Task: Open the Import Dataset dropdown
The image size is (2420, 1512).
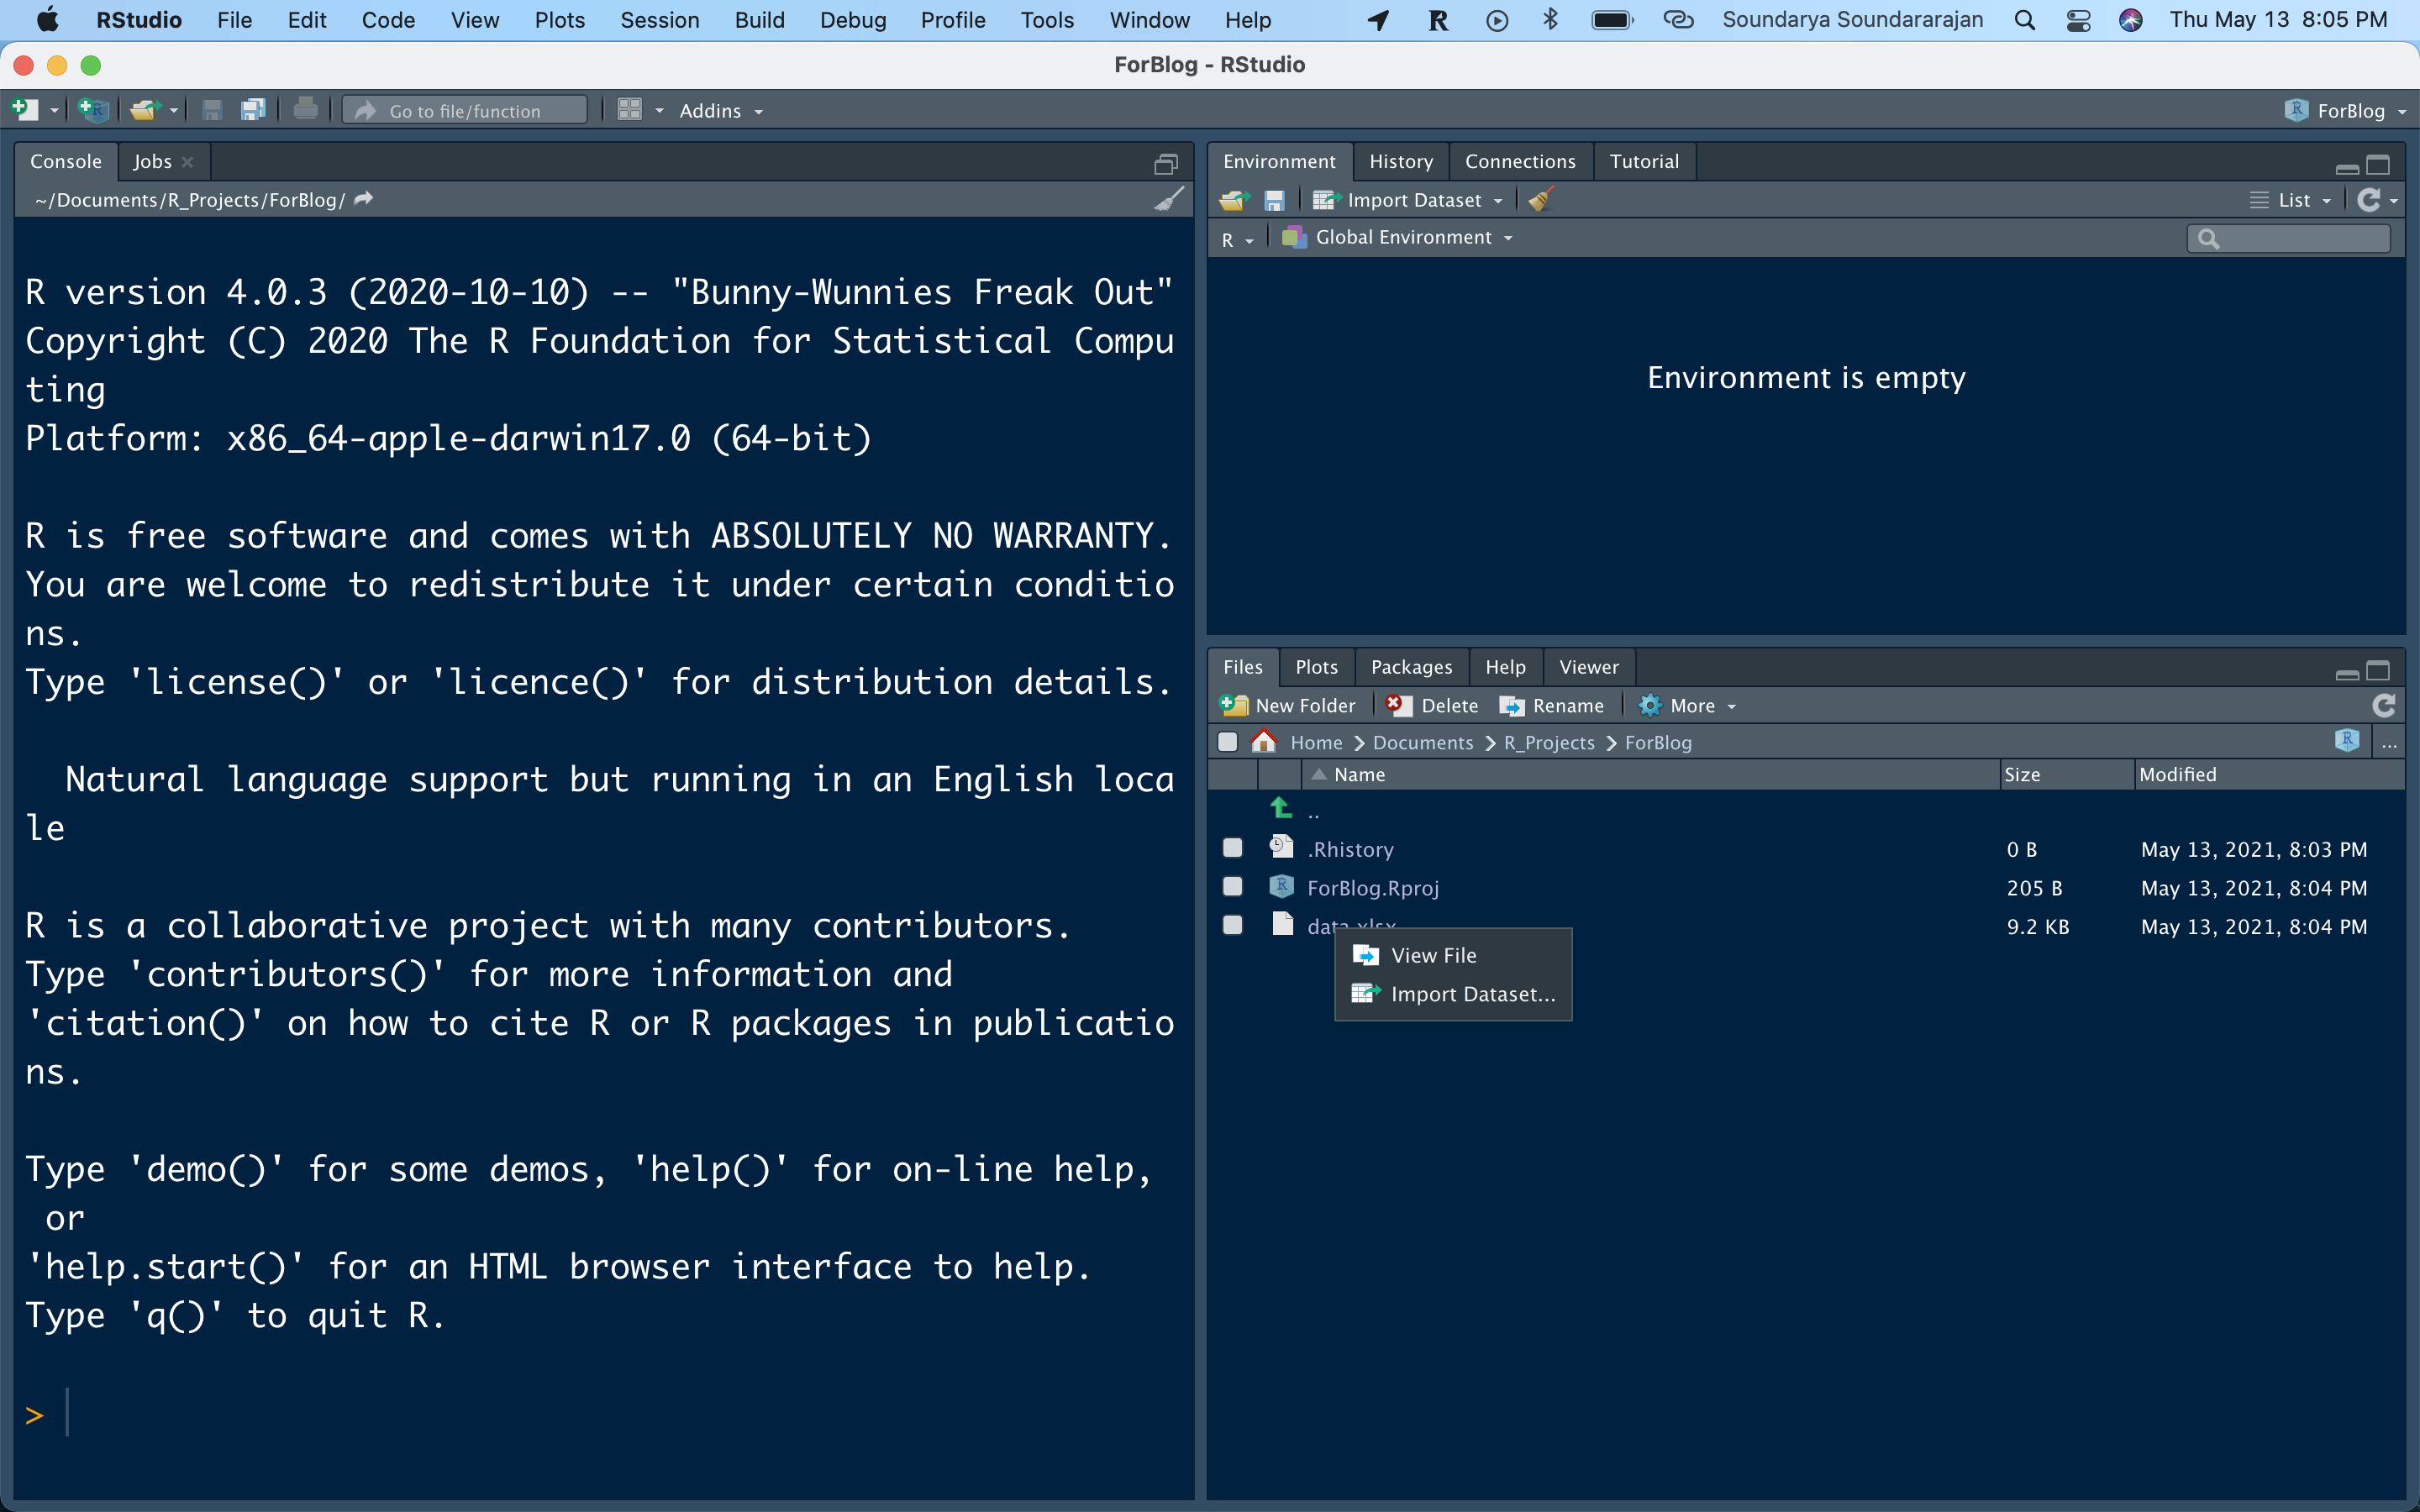Action: (x=1408, y=200)
